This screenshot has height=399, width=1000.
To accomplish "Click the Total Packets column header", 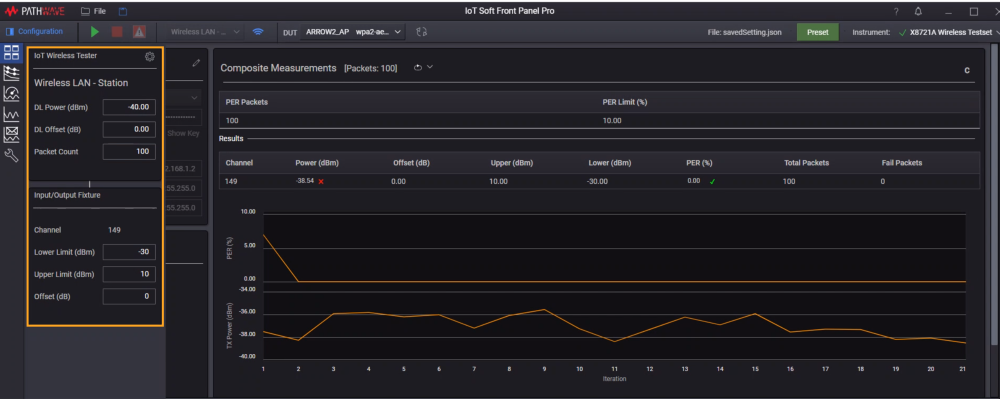I will click(806, 163).
